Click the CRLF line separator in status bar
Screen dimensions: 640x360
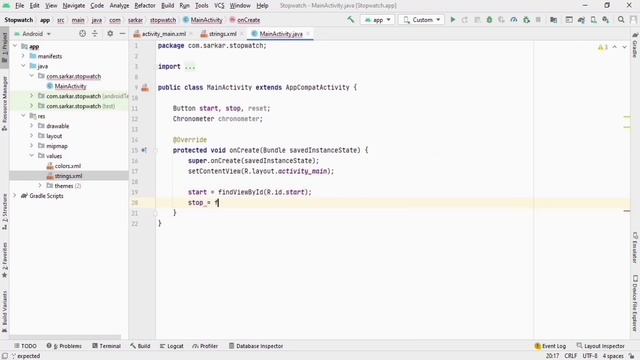click(x=571, y=356)
